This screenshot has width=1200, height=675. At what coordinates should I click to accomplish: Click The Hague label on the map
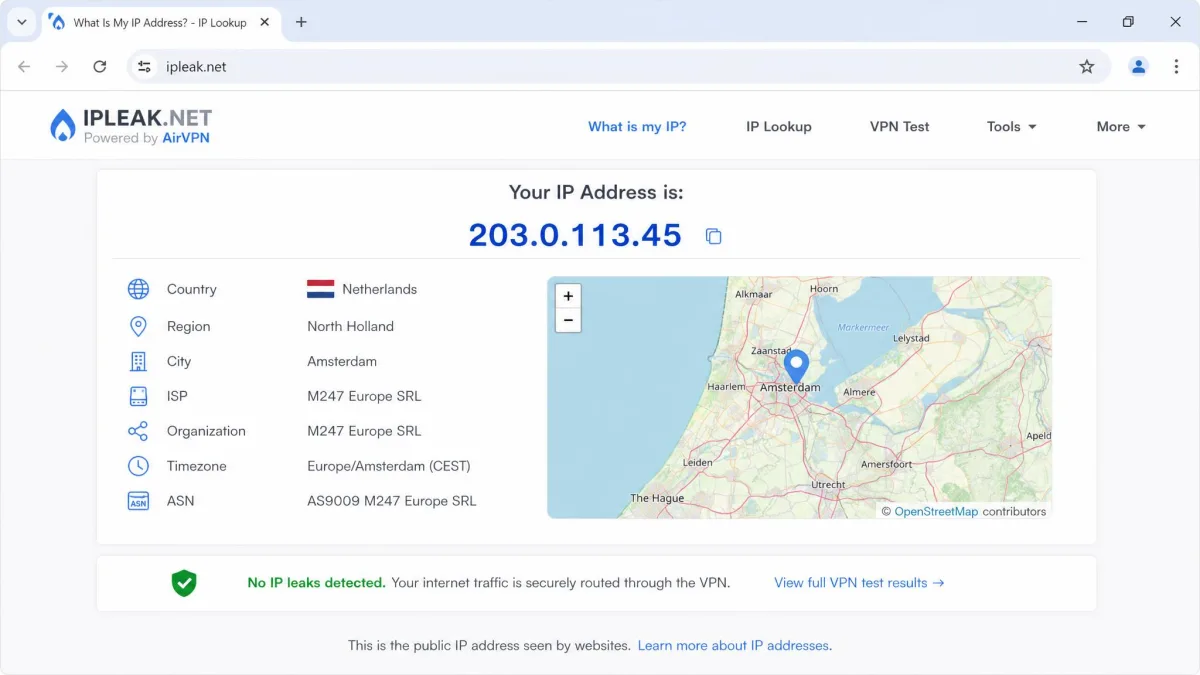(x=657, y=498)
